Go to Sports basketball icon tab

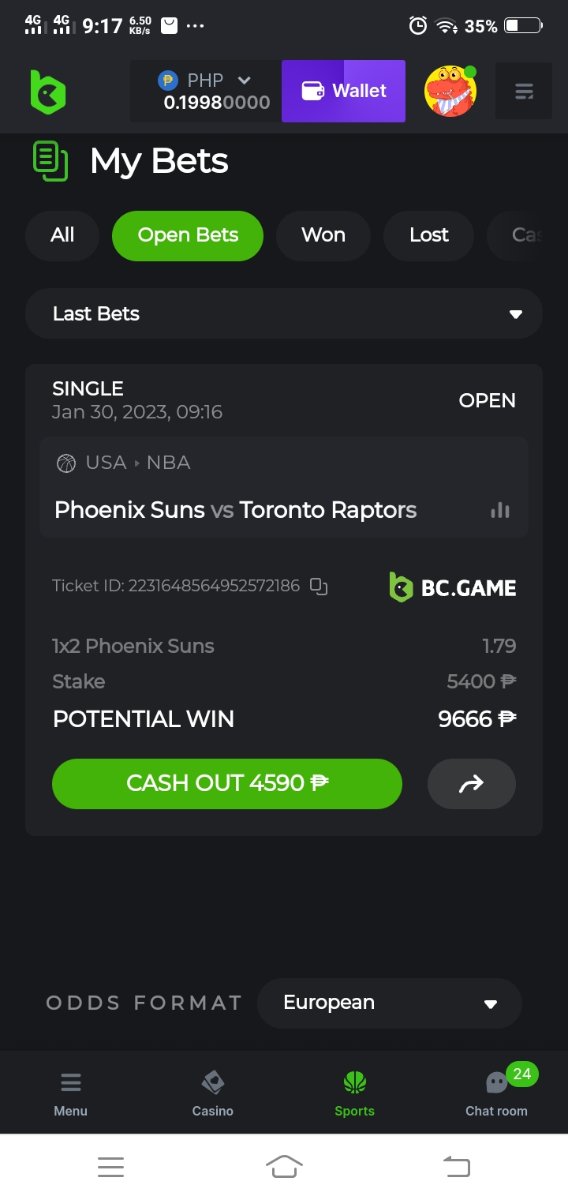[355, 1092]
